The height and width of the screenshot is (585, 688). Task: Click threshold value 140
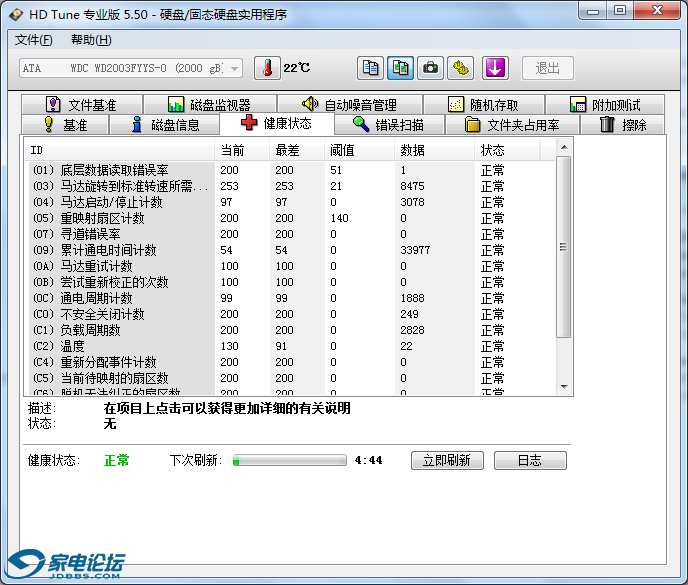click(x=339, y=218)
